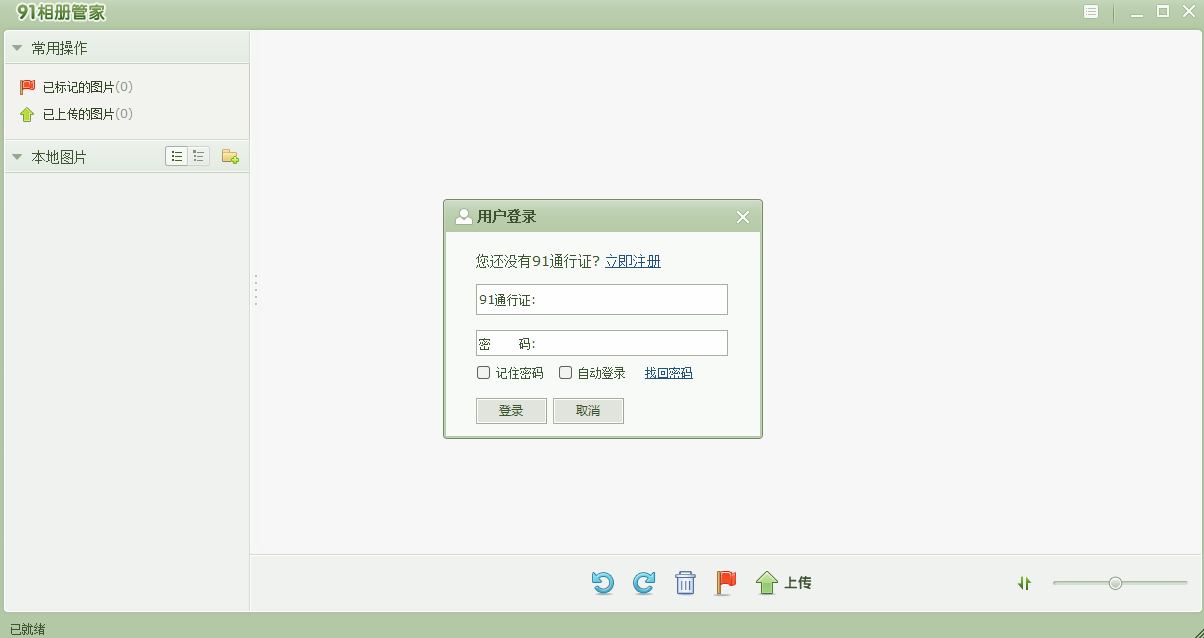This screenshot has width=1204, height=638.
Task: Click the sidebar collapse dots divider
Action: pos(256,290)
